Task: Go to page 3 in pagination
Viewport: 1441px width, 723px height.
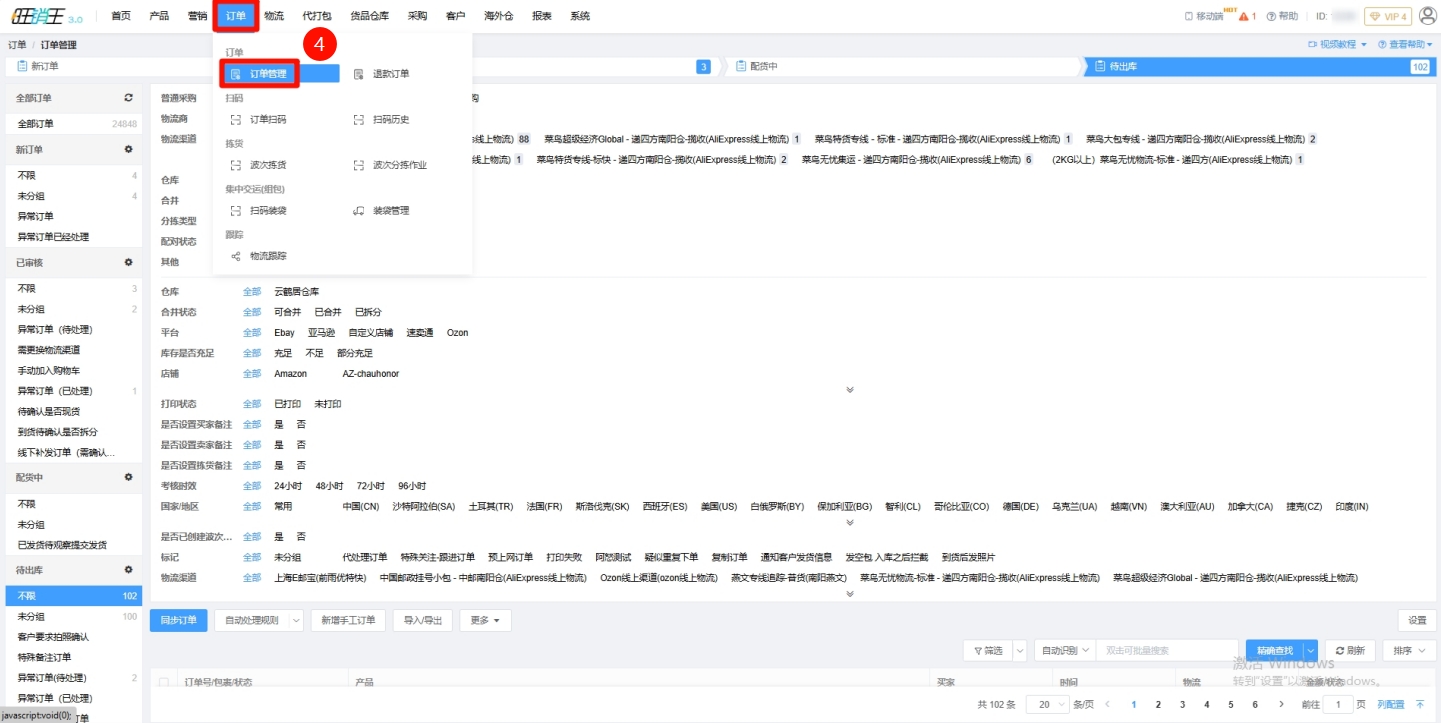Action: [1182, 705]
